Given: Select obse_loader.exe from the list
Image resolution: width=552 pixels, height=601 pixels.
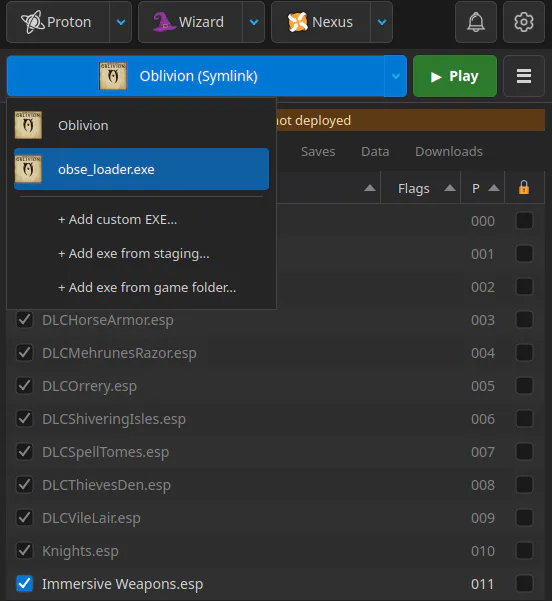Looking at the screenshot, I should click(141, 169).
